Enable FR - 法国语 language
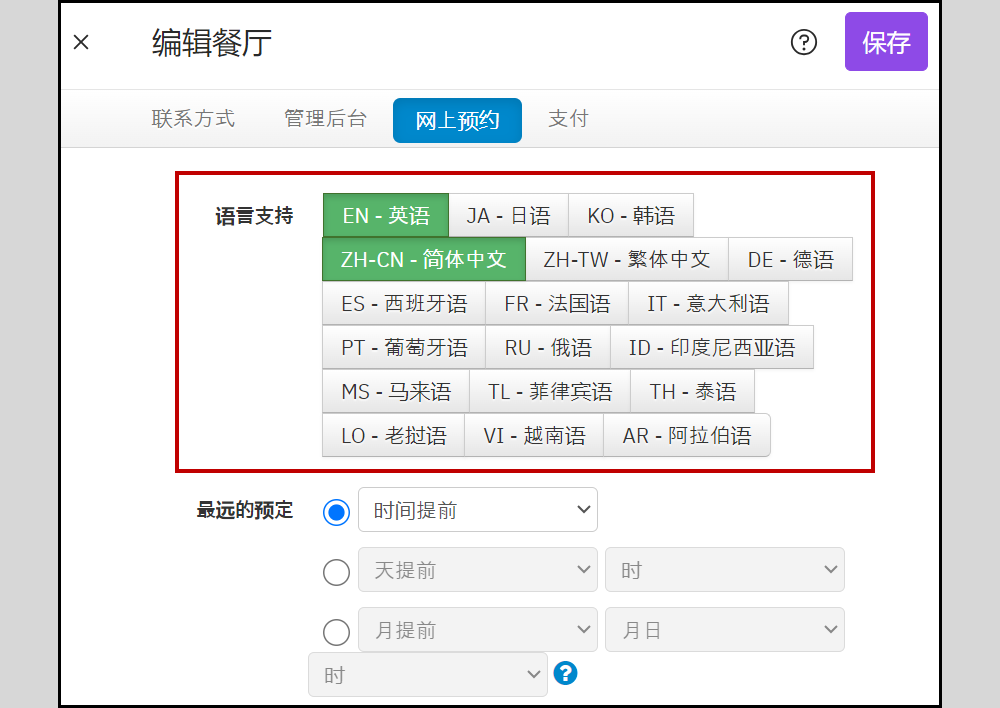This screenshot has height=708, width=1000. [x=557, y=304]
